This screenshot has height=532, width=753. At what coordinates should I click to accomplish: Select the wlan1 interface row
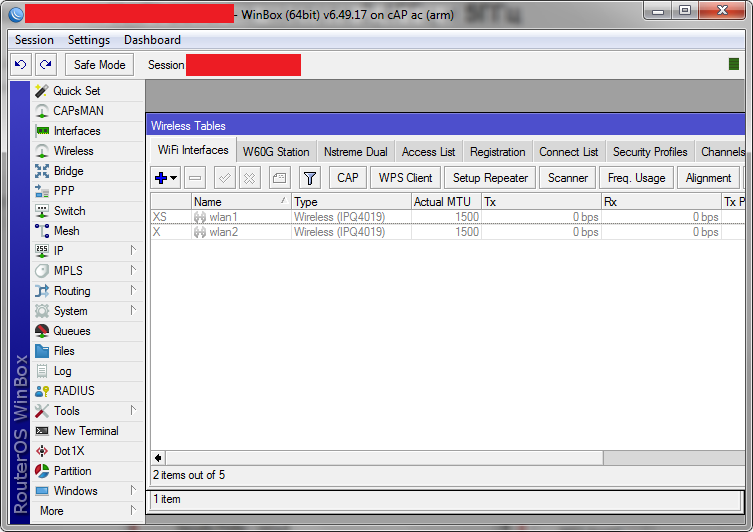tap(448, 217)
